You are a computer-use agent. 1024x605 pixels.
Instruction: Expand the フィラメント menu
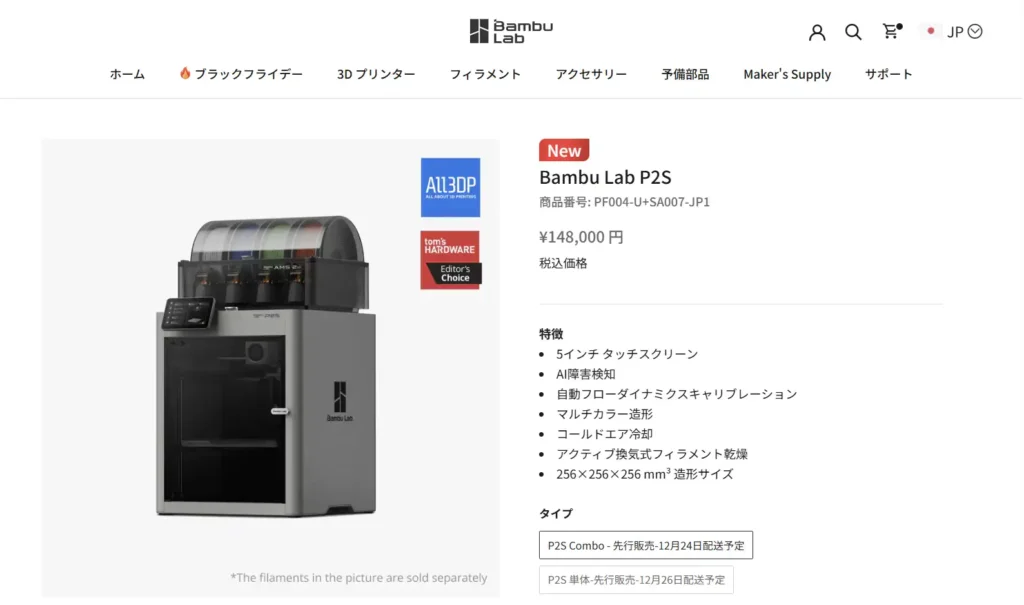click(485, 74)
